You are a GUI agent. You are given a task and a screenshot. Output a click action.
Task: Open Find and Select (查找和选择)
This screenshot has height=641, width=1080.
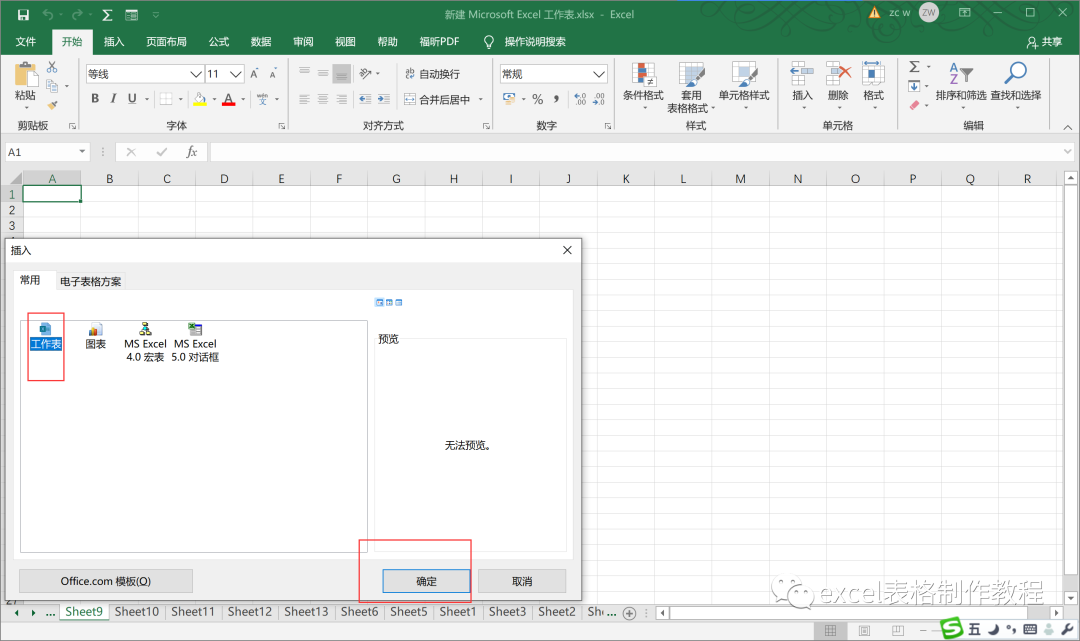[x=1016, y=84]
